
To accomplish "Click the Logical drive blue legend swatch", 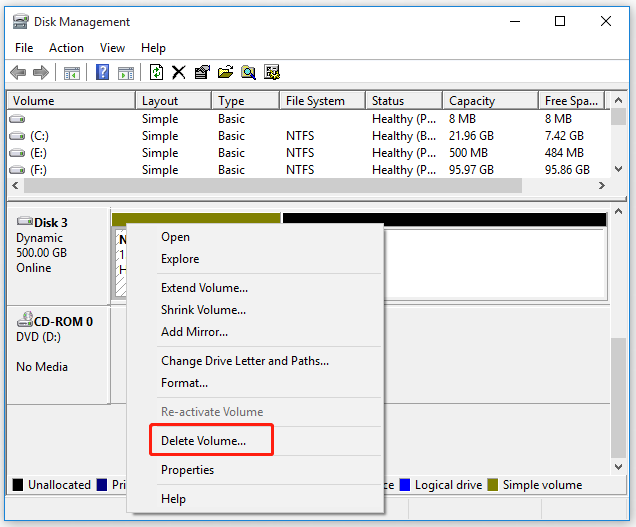I will (405, 485).
